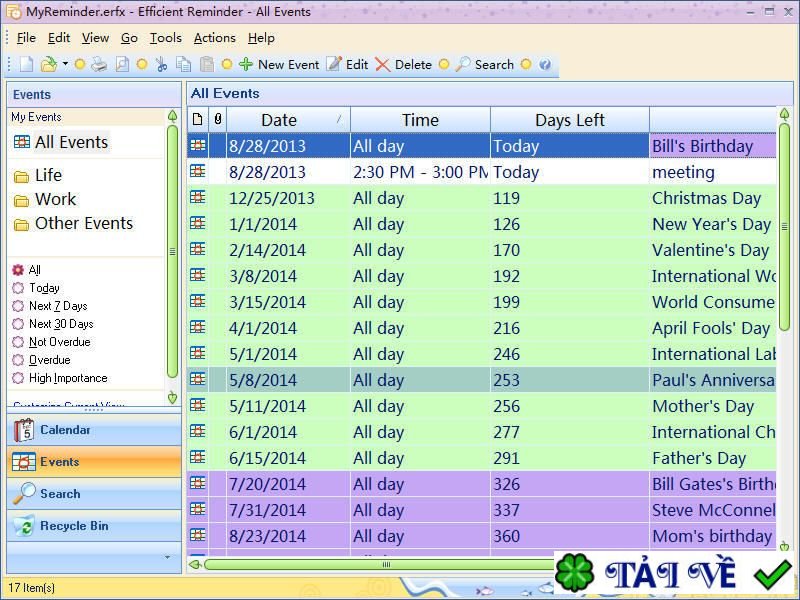Viewport: 800px width, 600px height.
Task: Open the Go menu
Action: [129, 38]
